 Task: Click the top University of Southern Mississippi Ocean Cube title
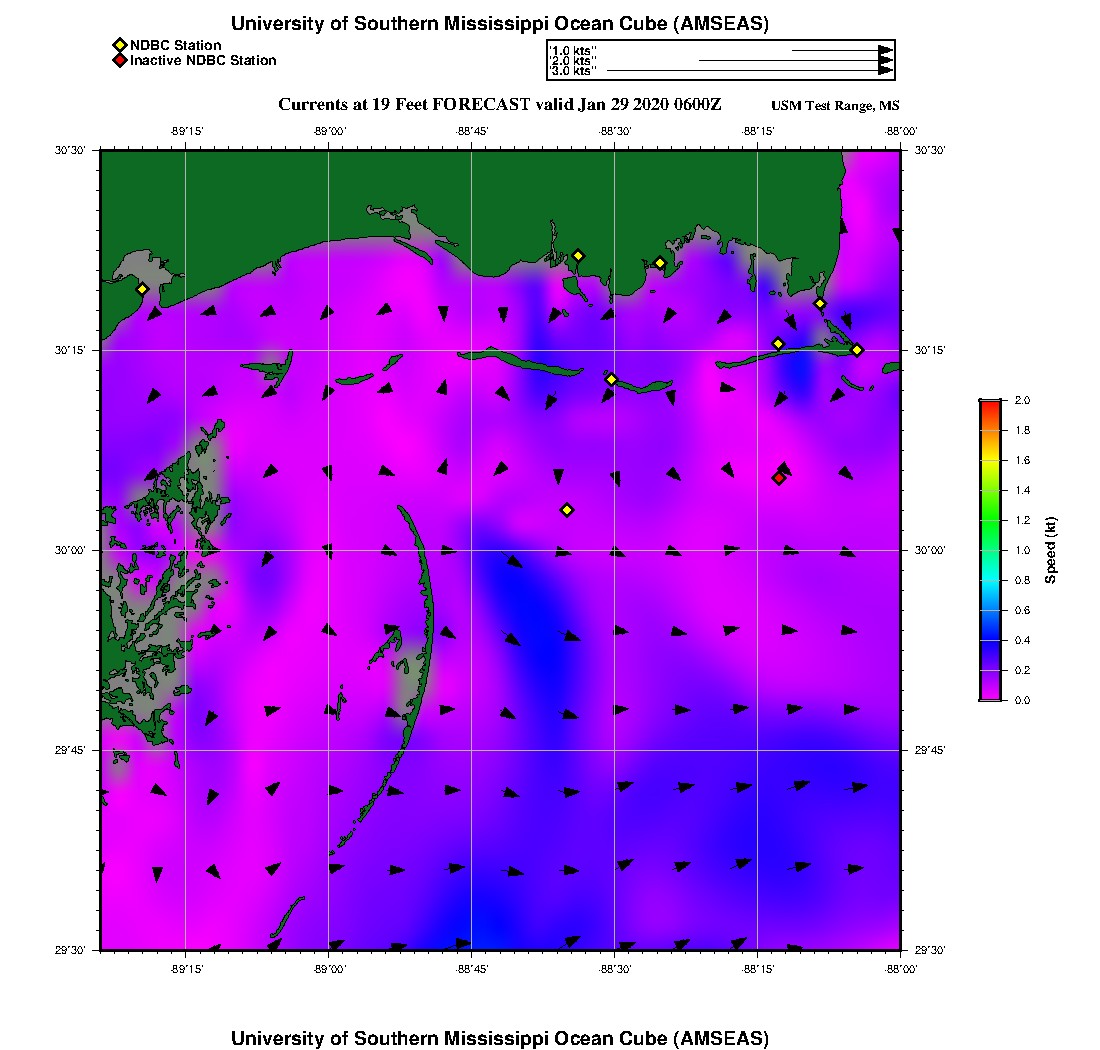pos(499,24)
